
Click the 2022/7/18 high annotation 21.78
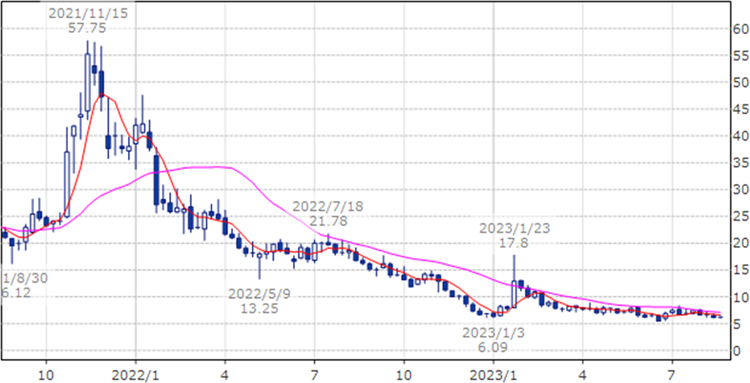[328, 222]
